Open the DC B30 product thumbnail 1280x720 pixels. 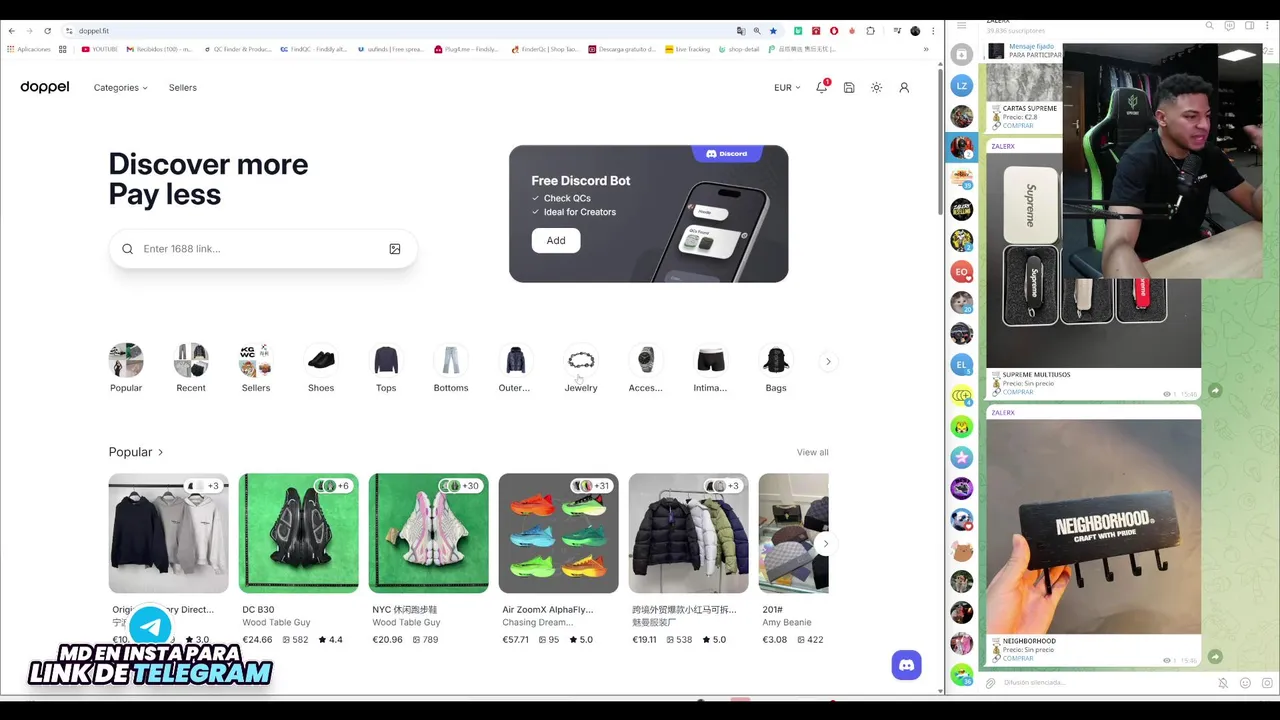pyautogui.click(x=298, y=533)
